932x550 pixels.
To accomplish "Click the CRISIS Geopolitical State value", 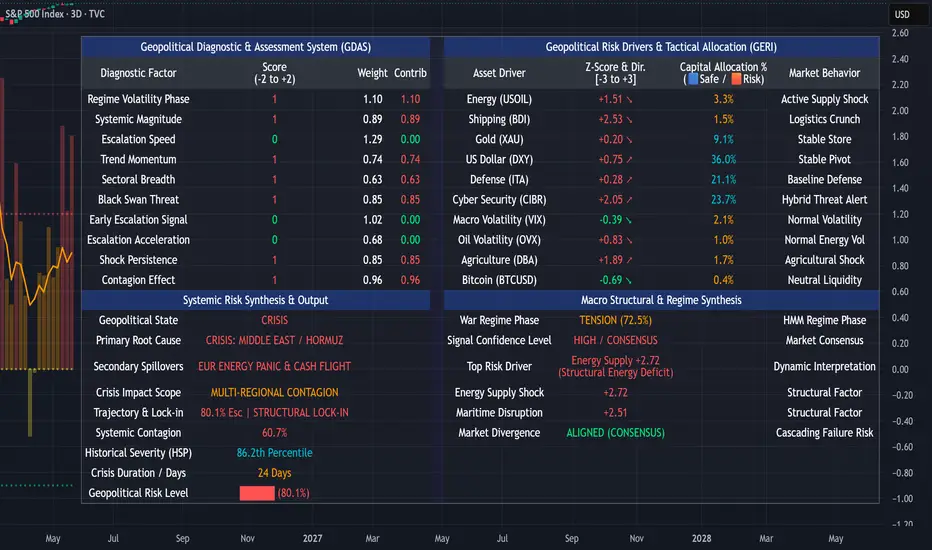I will (x=274, y=320).
